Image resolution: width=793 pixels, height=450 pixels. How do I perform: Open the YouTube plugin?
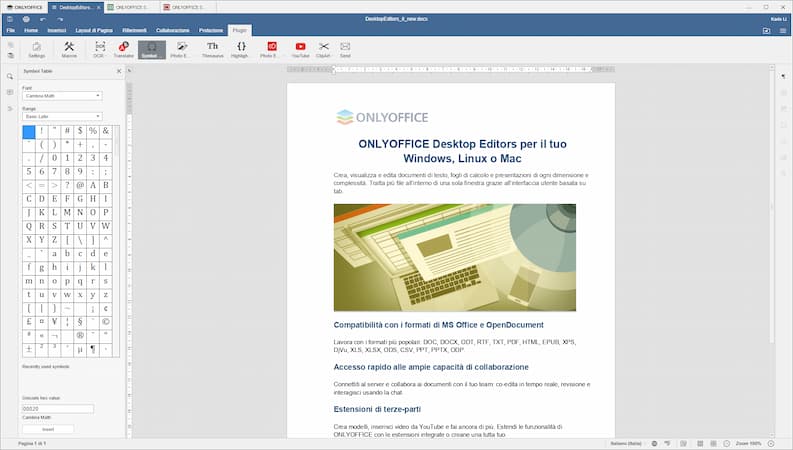point(300,49)
